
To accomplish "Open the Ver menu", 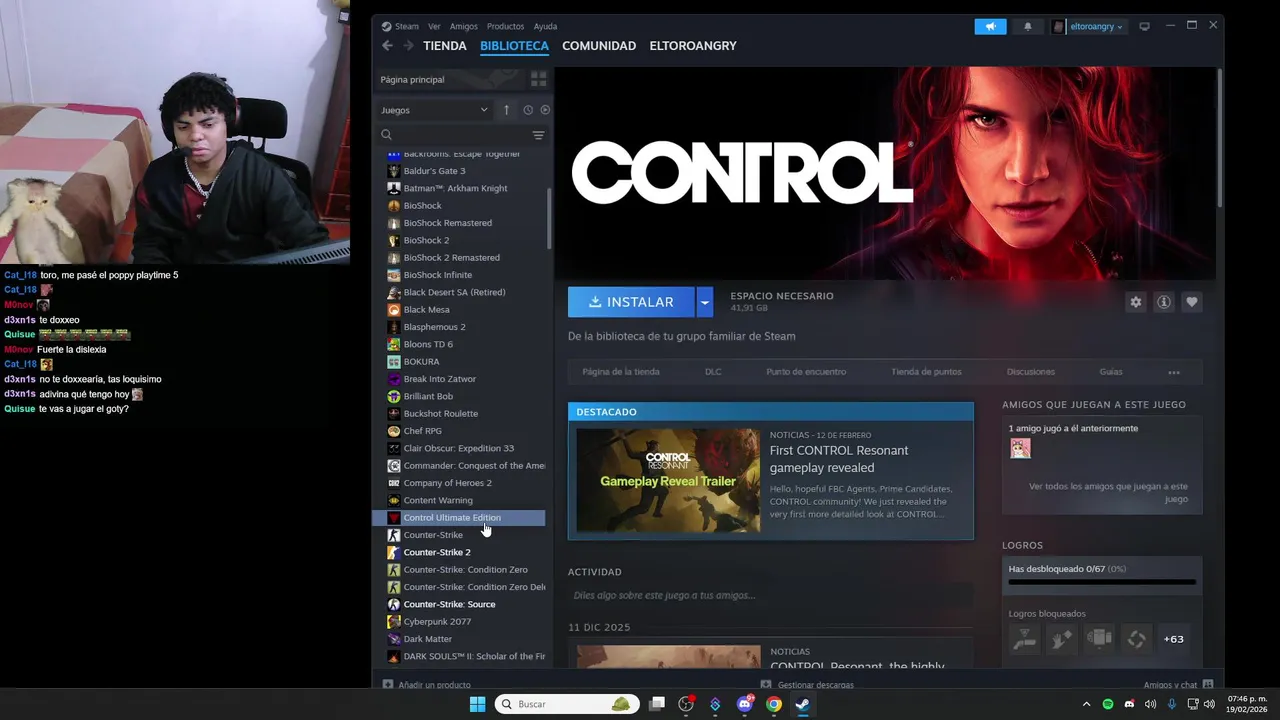I will (434, 26).
